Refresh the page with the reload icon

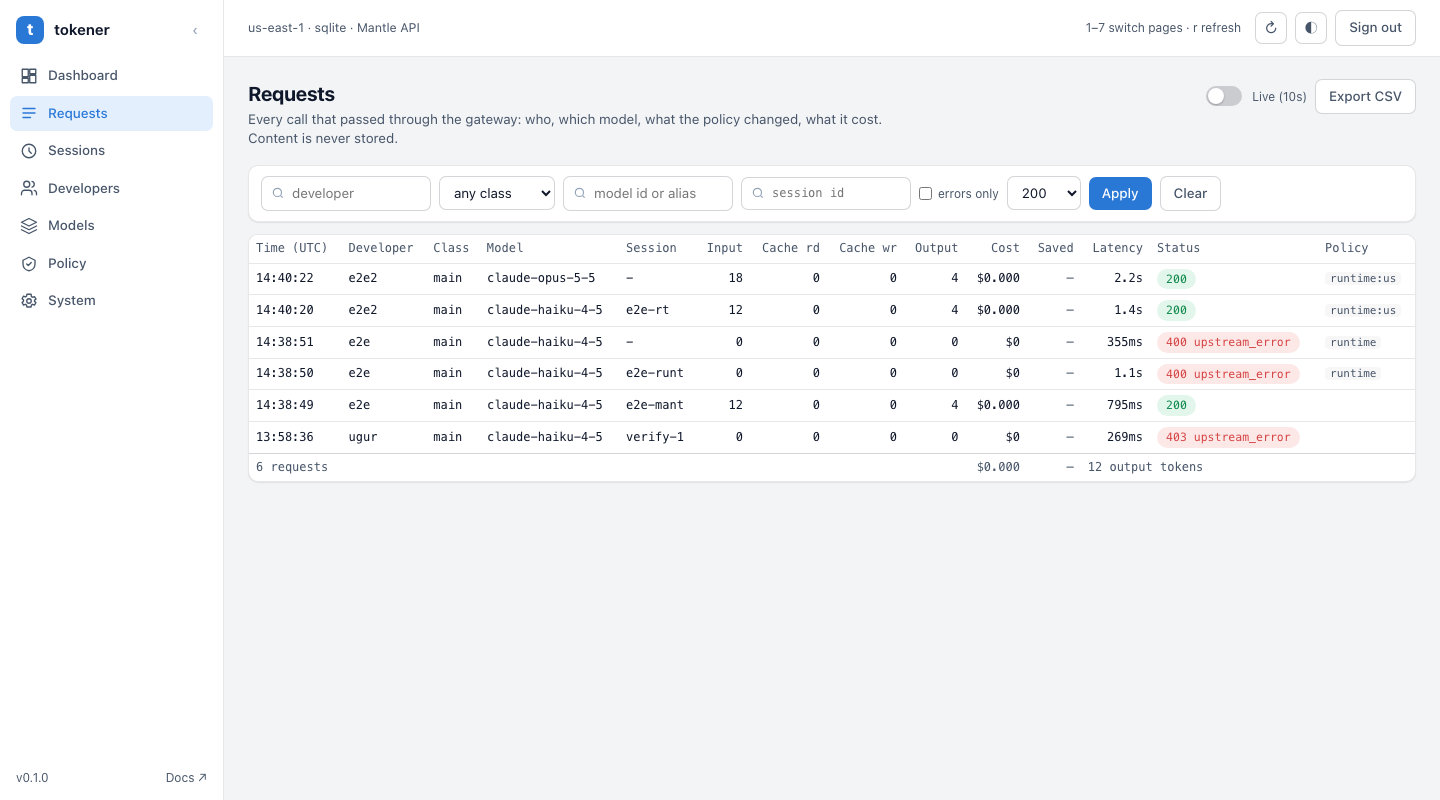(x=1271, y=28)
